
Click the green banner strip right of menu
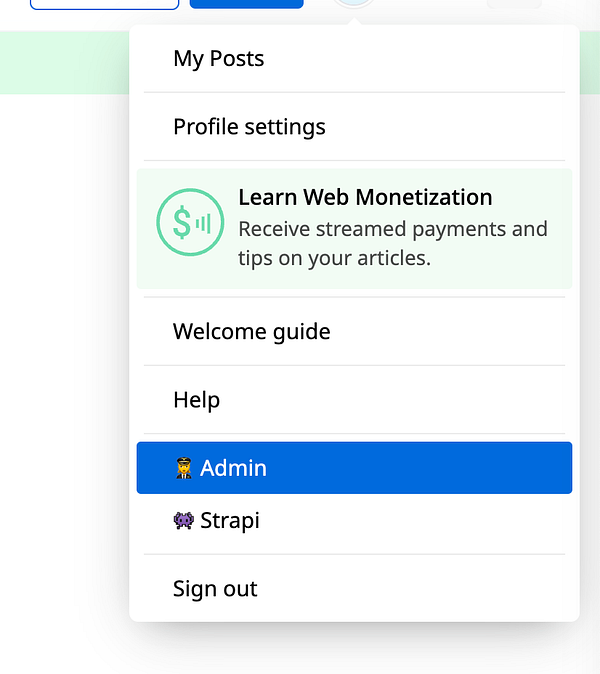point(590,63)
